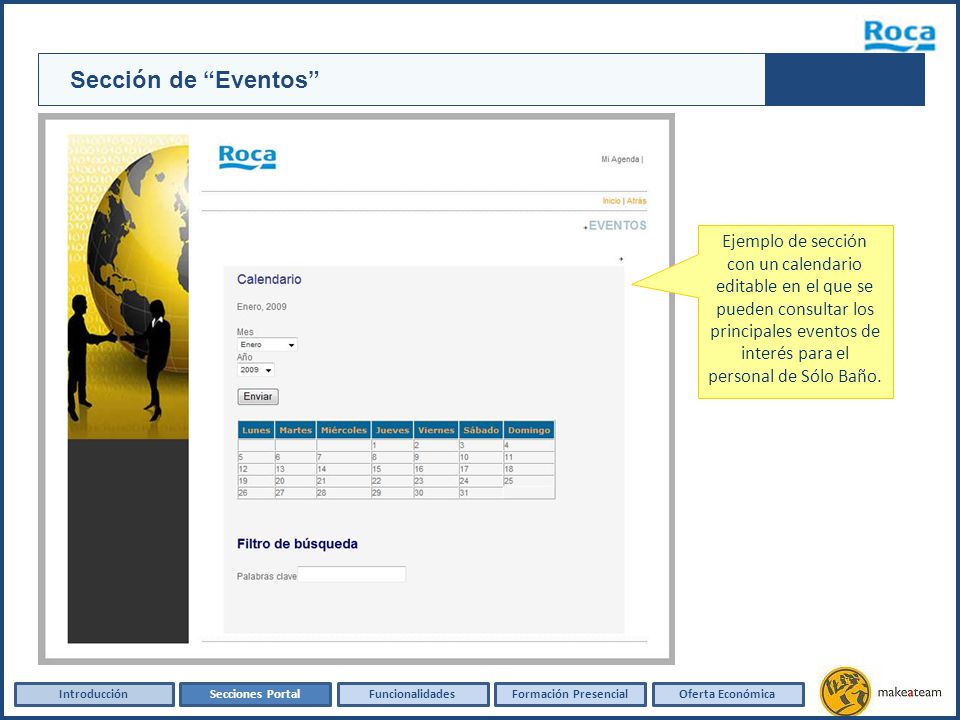
Task: Click the Martes column header
Action: pos(296,430)
